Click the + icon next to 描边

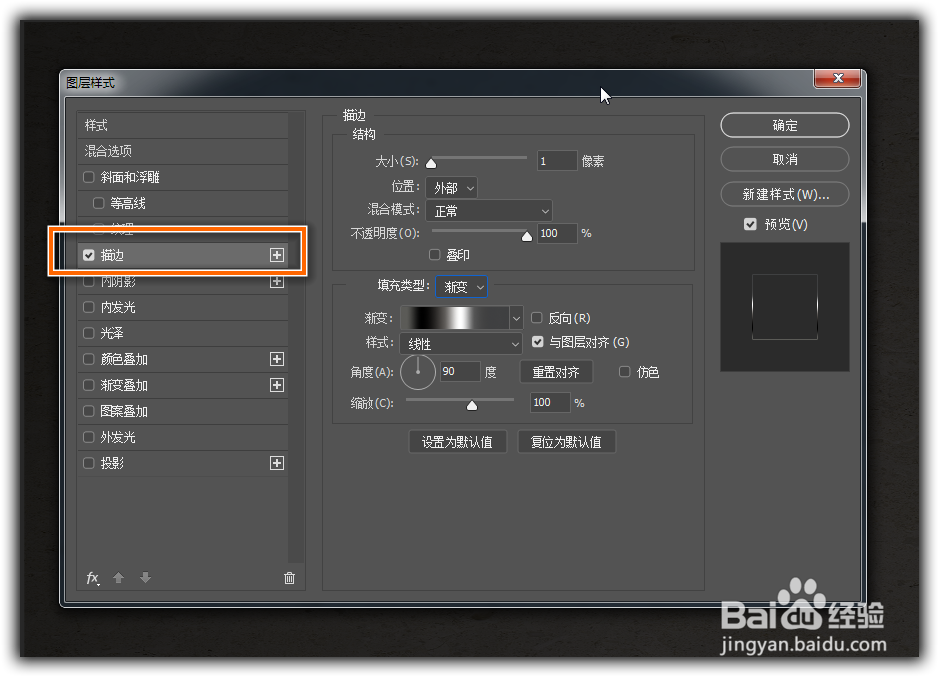[x=277, y=255]
